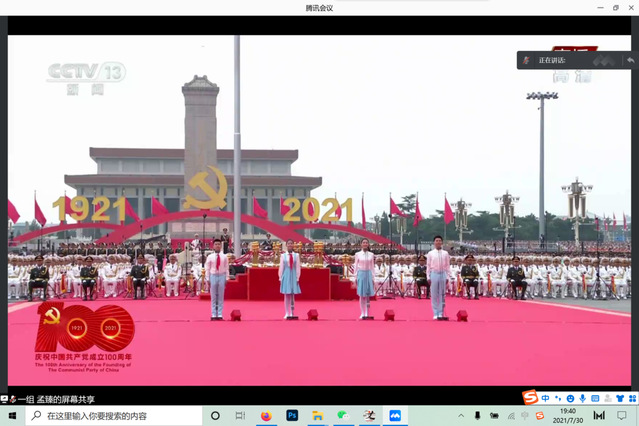Viewport: 639px width, 426px height.
Task: Click the muted microphone icon in speaker panel
Action: (x=526, y=60)
